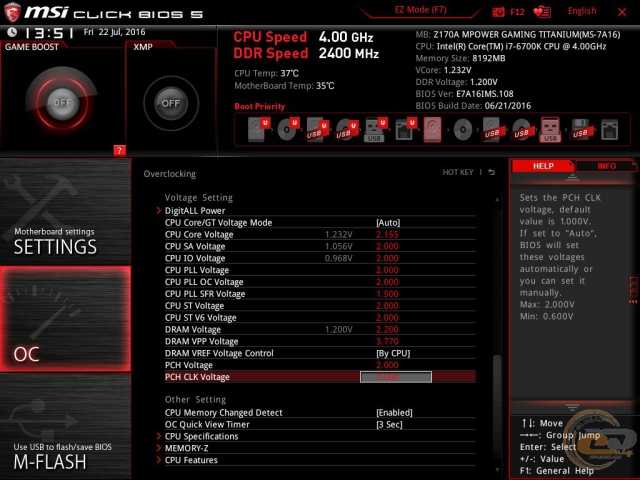The width and height of the screenshot is (640, 480).
Task: Select the legacy USB hard disk boot icon
Action: pyautogui.click(x=492, y=129)
